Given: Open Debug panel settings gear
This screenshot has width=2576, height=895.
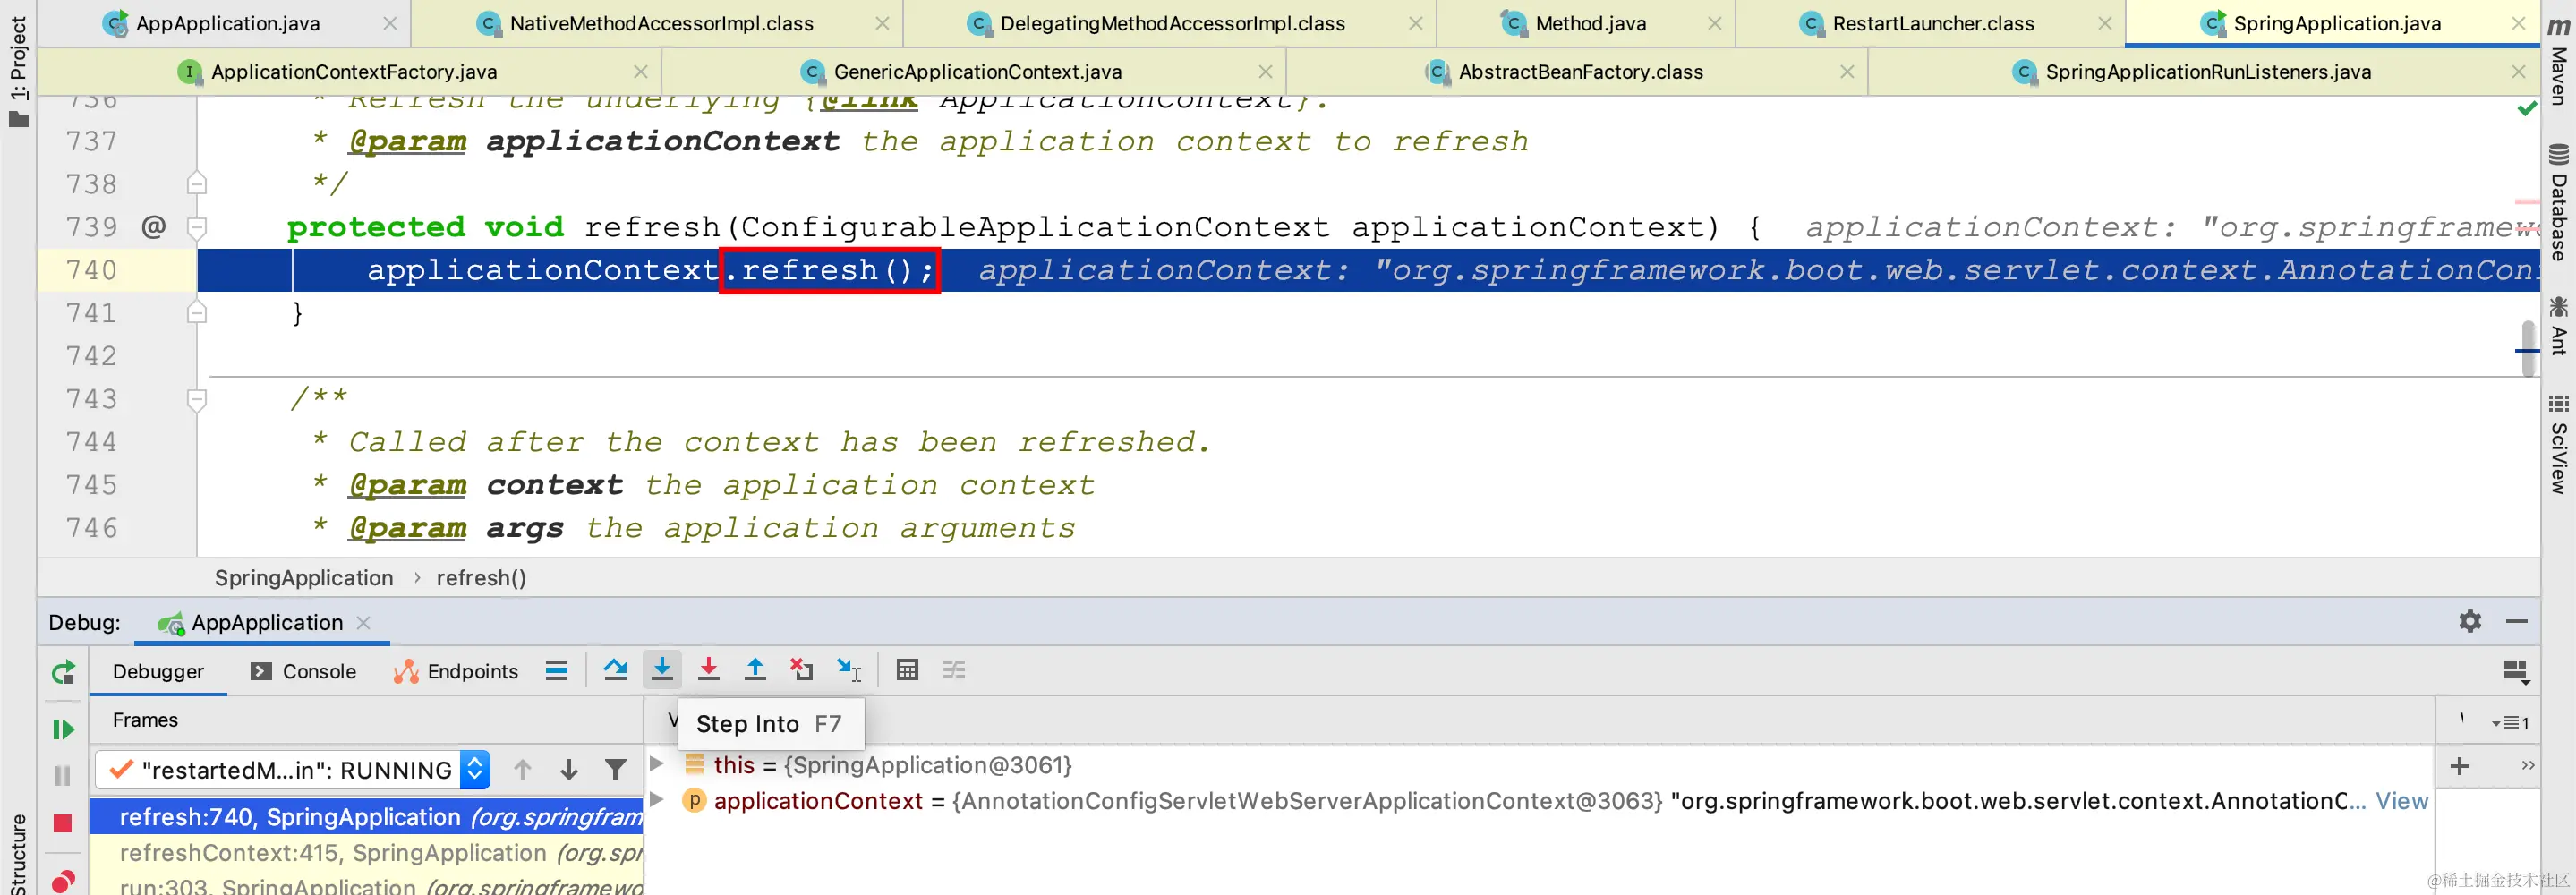Looking at the screenshot, I should click(2470, 621).
